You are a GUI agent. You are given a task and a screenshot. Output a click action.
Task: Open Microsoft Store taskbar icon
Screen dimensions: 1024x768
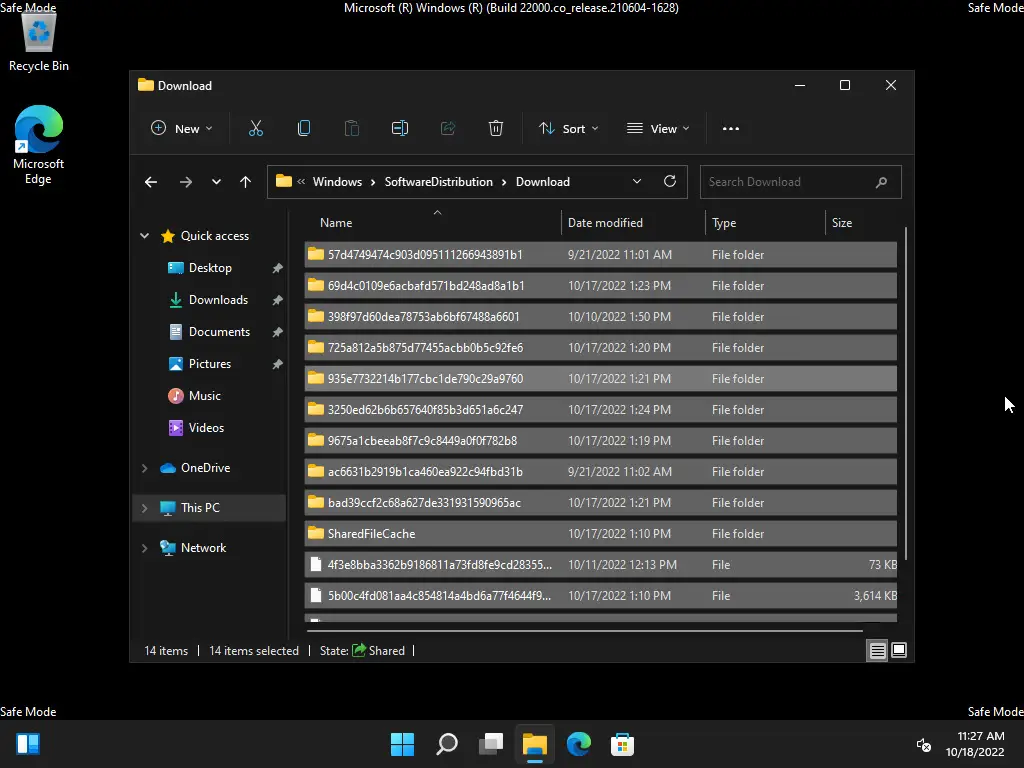[x=622, y=744]
